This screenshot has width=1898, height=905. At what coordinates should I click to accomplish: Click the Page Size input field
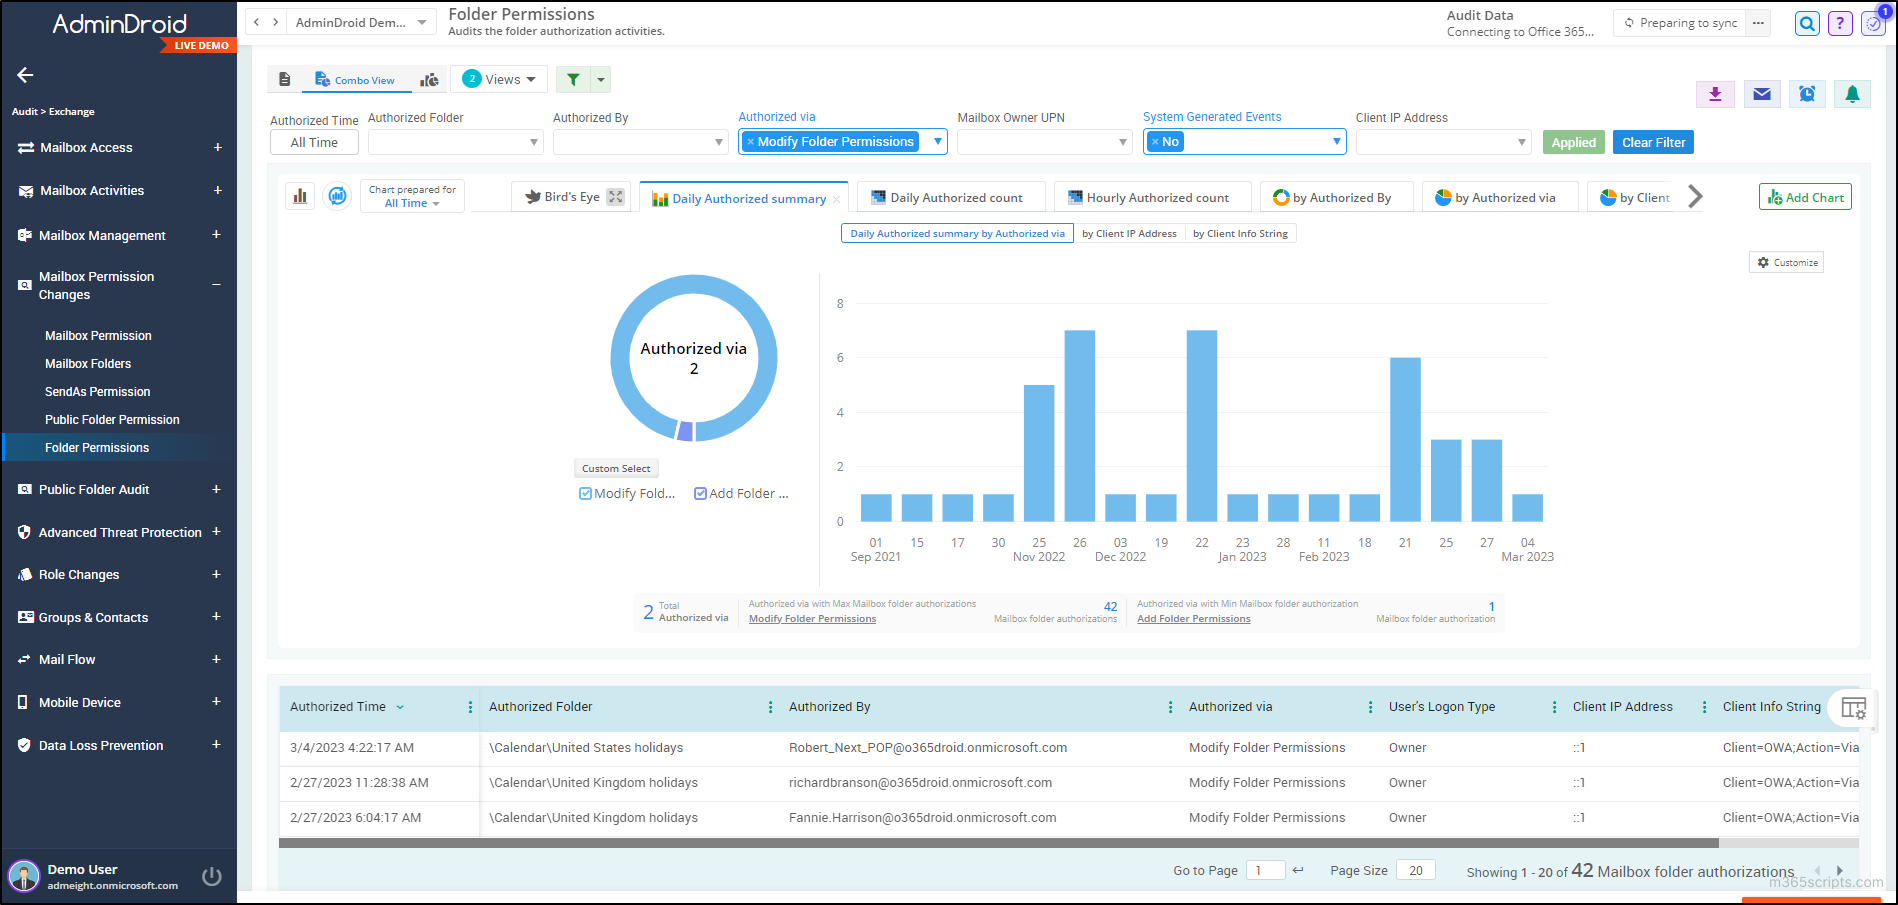(x=1415, y=871)
